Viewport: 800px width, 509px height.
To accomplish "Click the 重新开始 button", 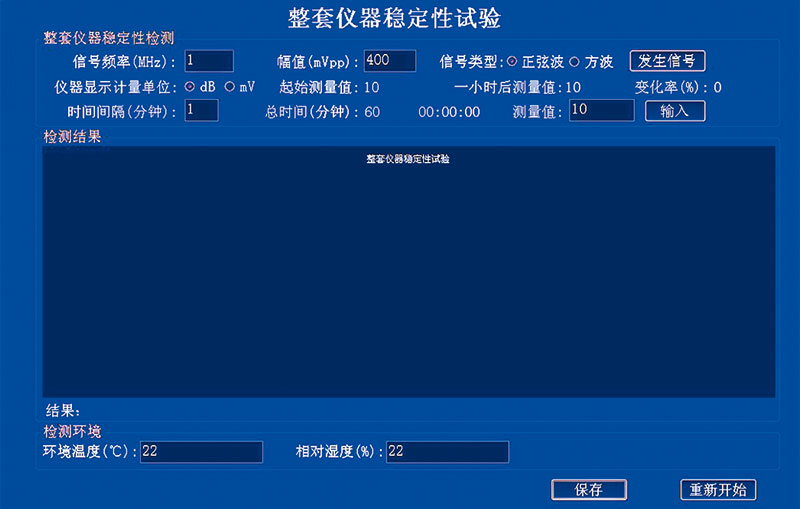I will [x=718, y=490].
